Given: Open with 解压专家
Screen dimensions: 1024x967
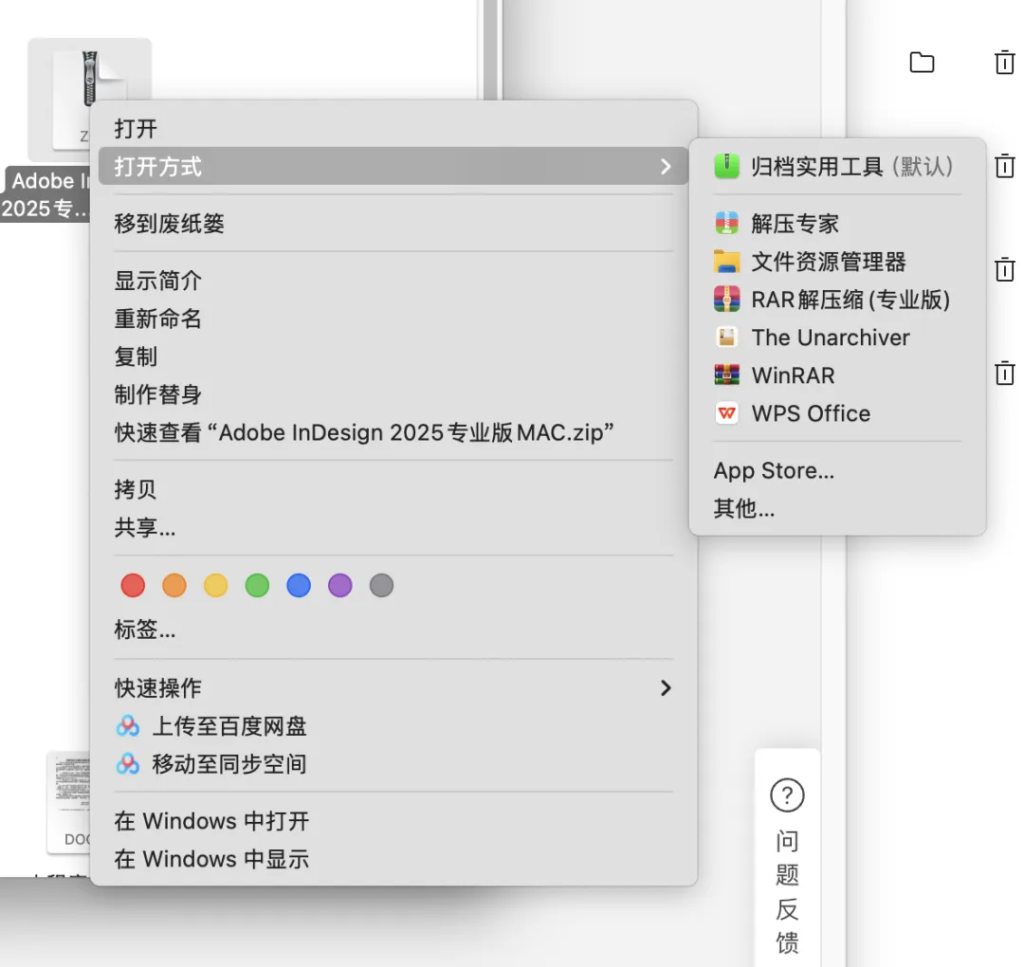Looking at the screenshot, I should pyautogui.click(x=837, y=223).
